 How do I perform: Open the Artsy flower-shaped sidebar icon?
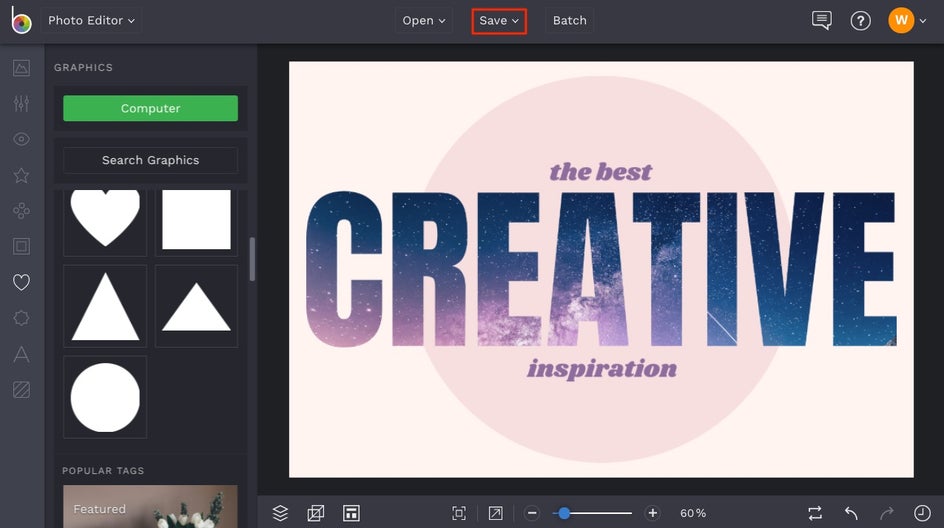(x=21, y=211)
